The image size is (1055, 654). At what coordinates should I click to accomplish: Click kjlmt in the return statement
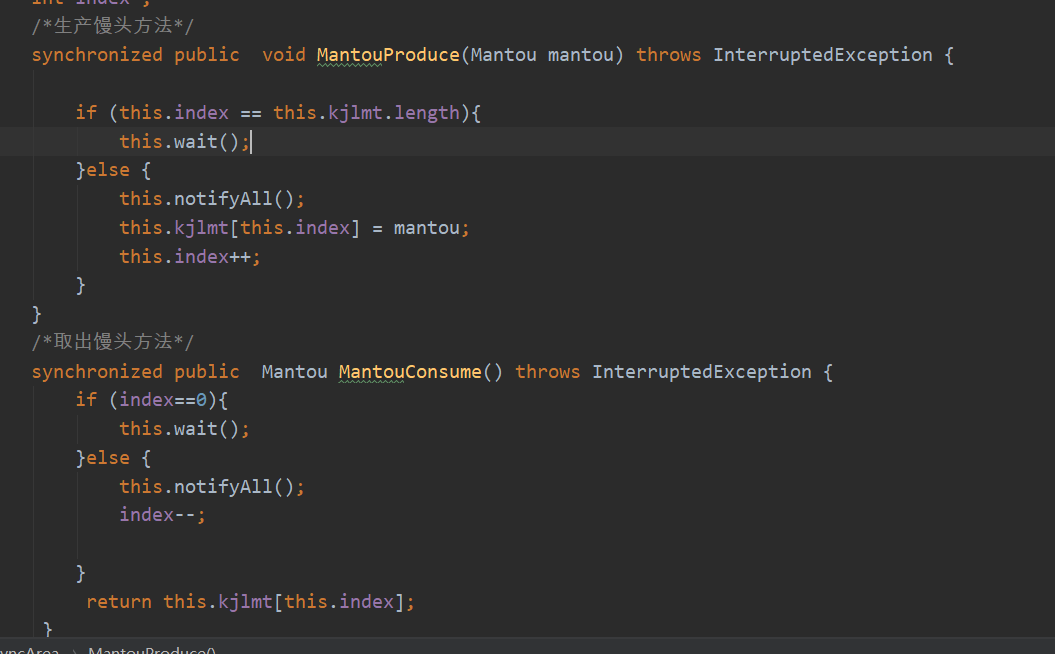(x=245, y=602)
